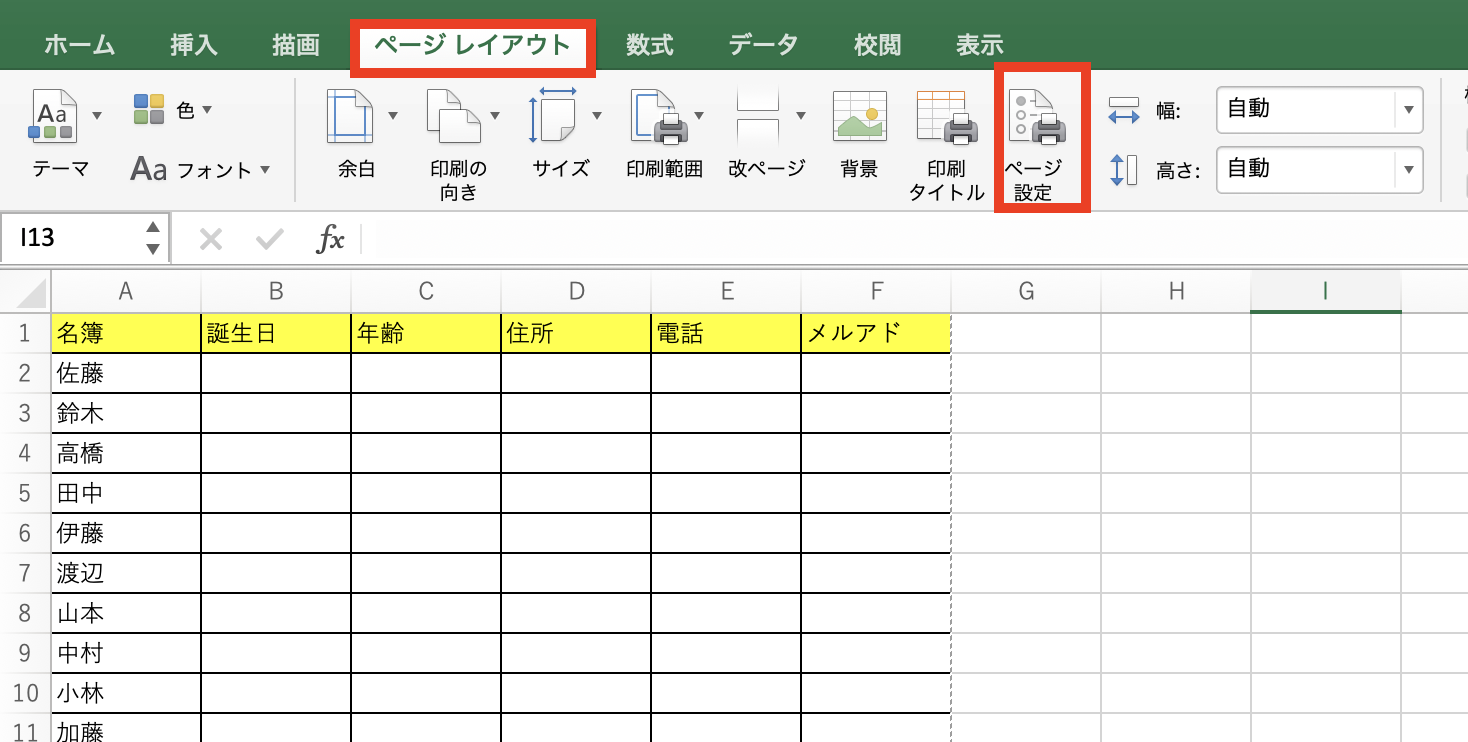This screenshot has height=742, width=1468.
Task: Expand the 高さ 自動 dropdown
Action: tap(1410, 169)
